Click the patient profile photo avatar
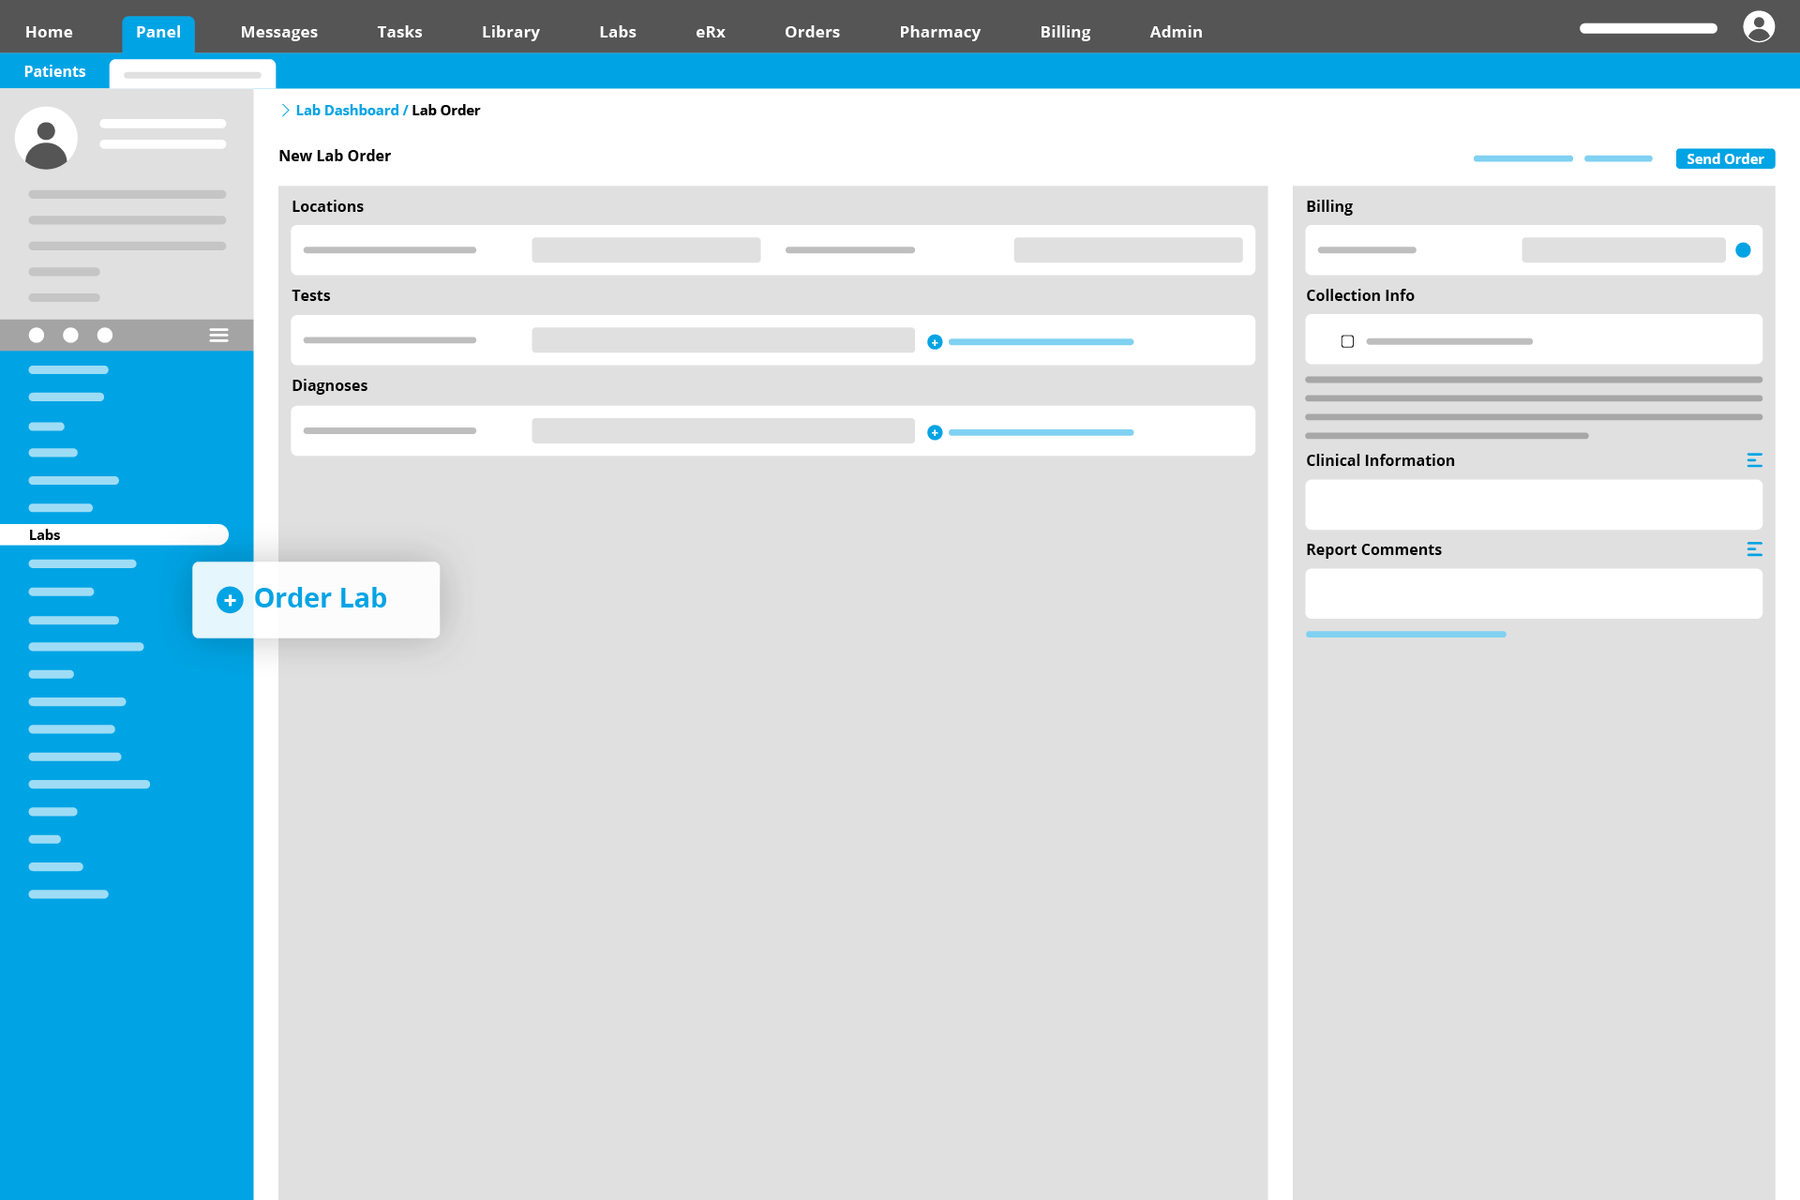The height and width of the screenshot is (1200, 1800). point(46,138)
